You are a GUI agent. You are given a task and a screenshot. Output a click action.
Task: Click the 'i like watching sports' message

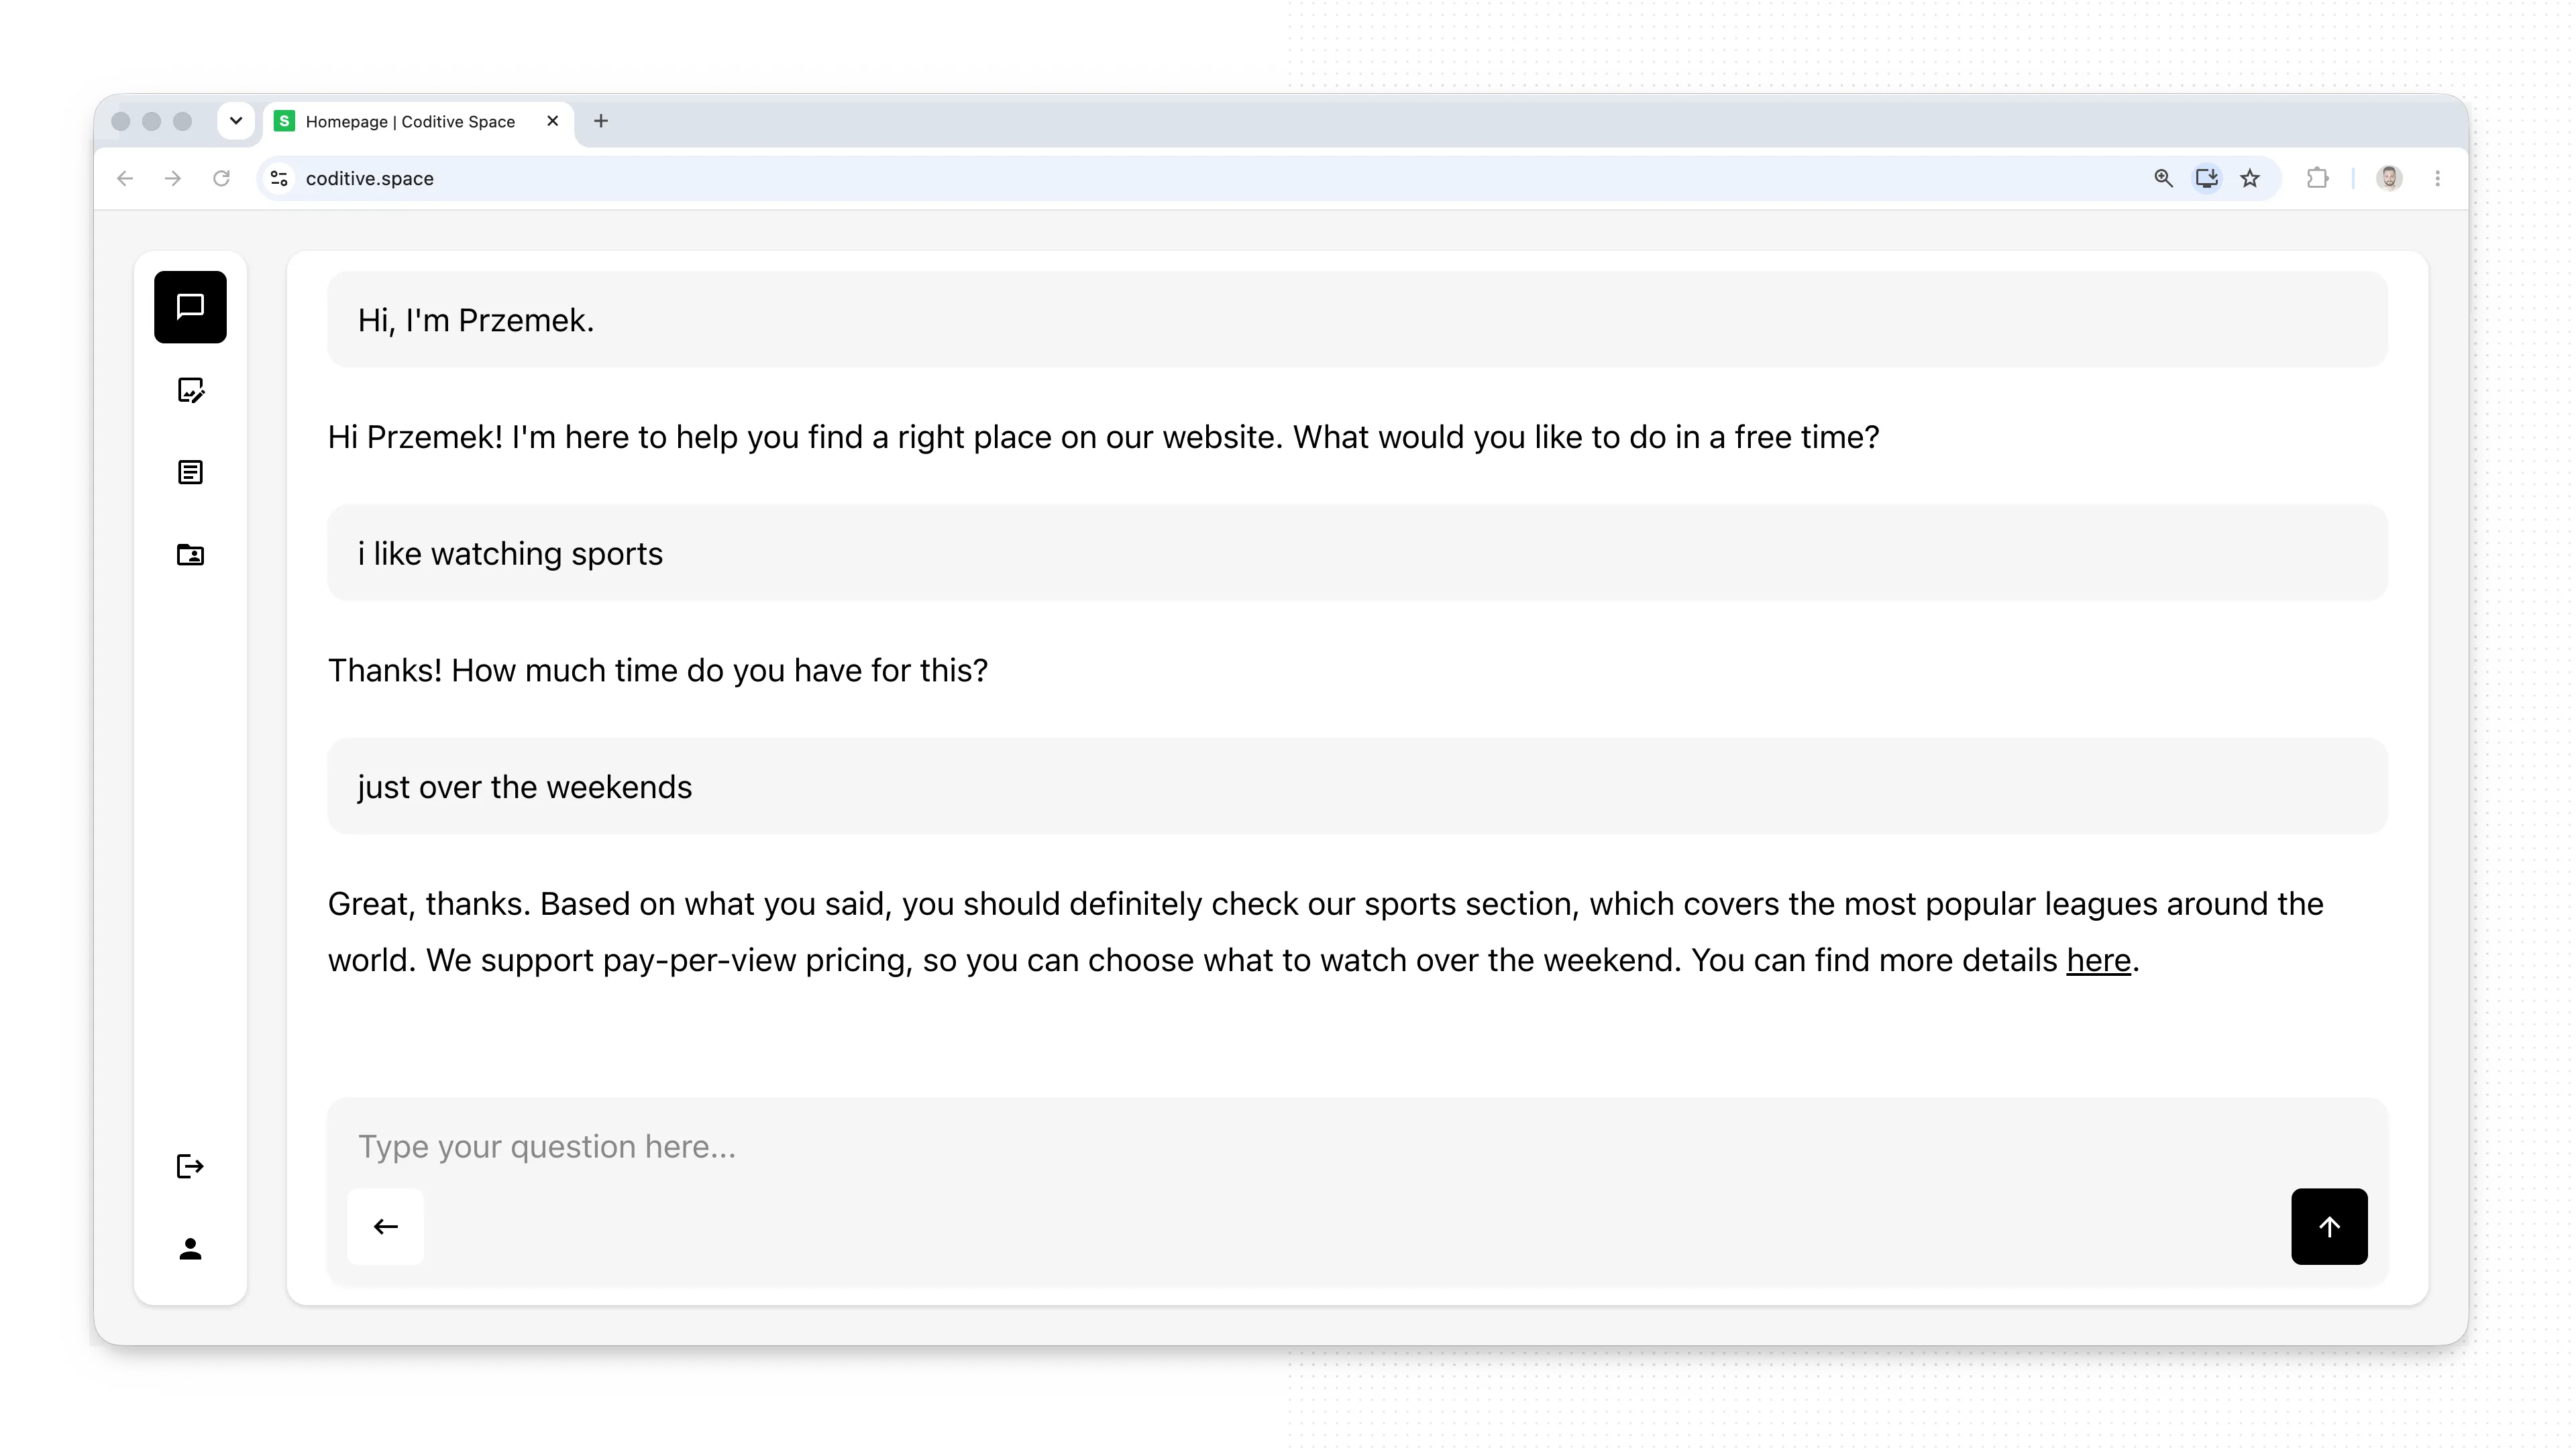click(x=1357, y=553)
